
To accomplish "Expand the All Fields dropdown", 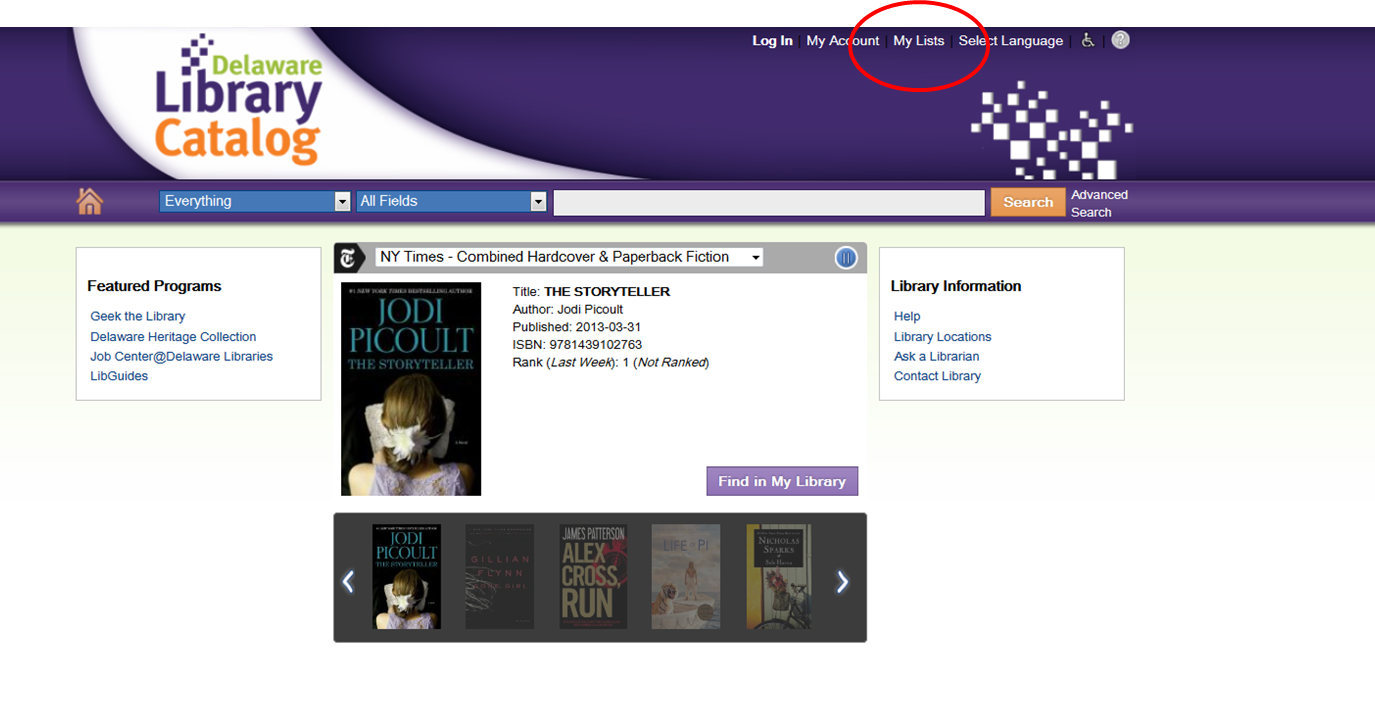I will click(451, 201).
